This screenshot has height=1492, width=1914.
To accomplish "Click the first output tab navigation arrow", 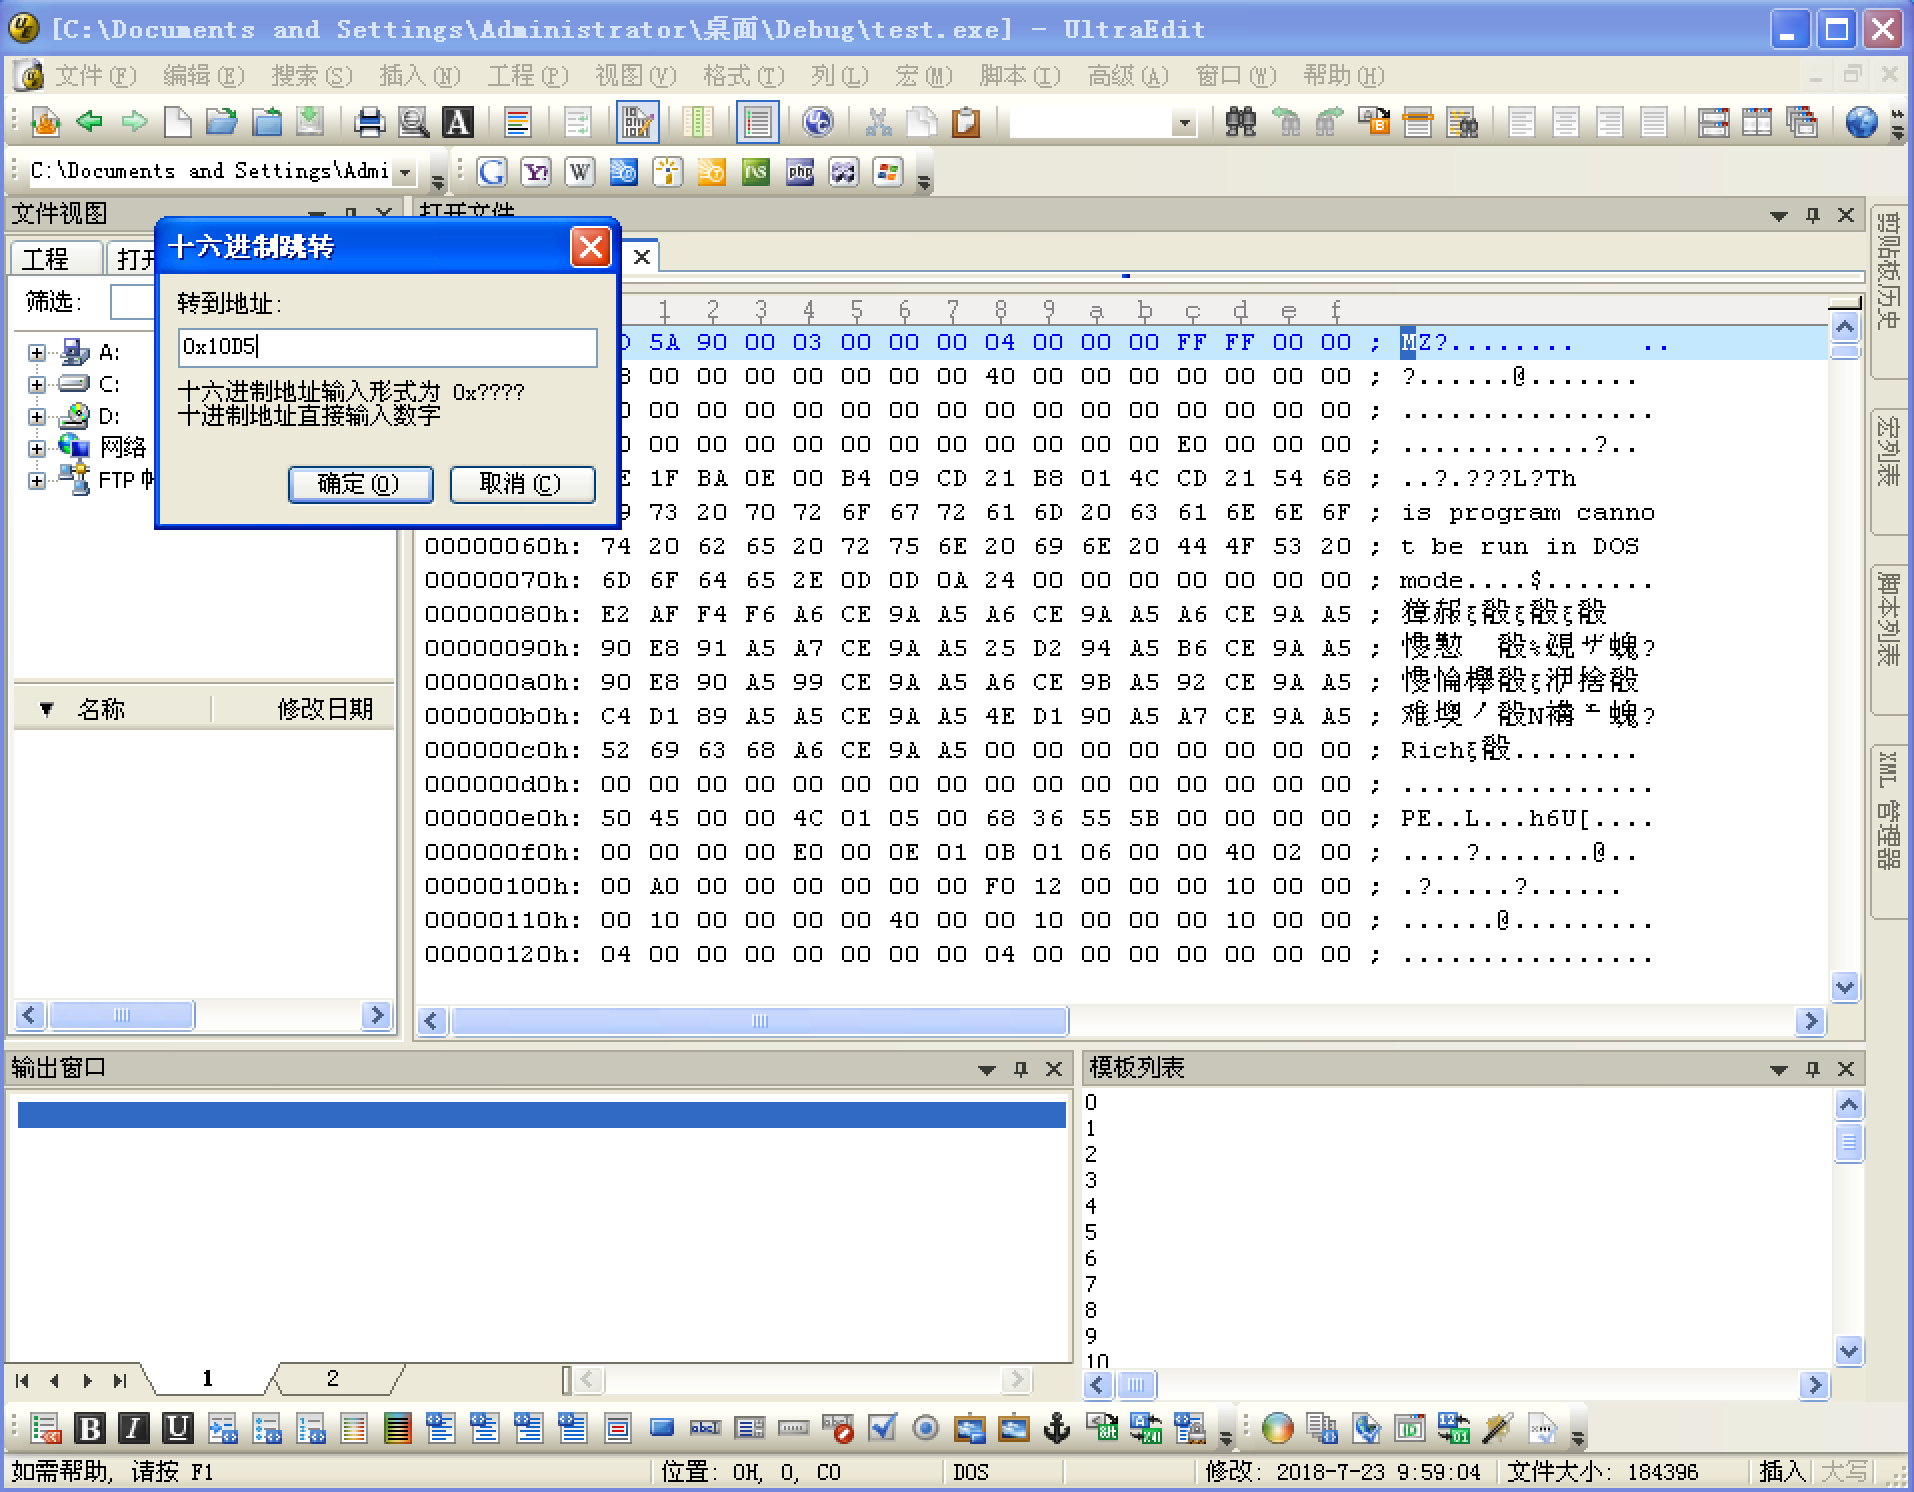I will (x=22, y=1381).
